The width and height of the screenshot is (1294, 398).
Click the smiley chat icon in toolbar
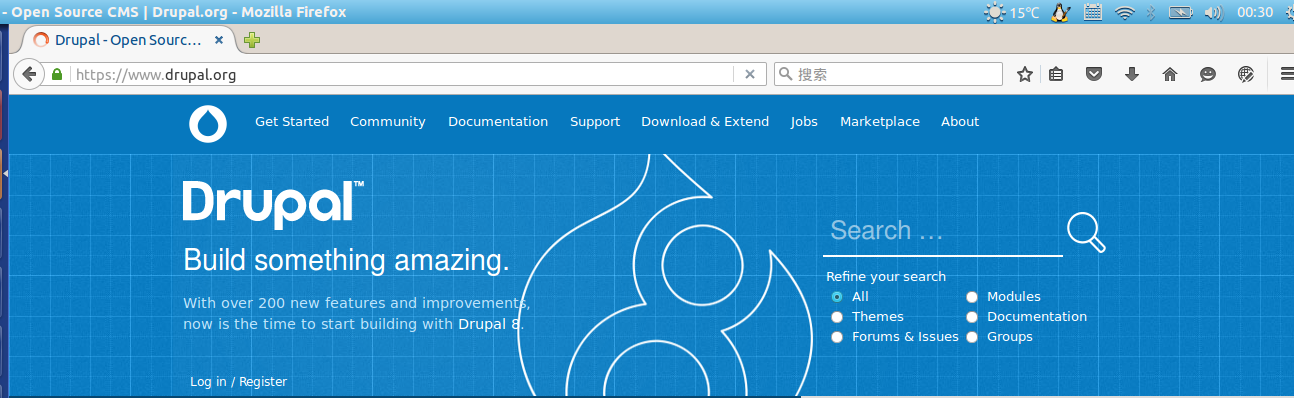tap(1208, 74)
